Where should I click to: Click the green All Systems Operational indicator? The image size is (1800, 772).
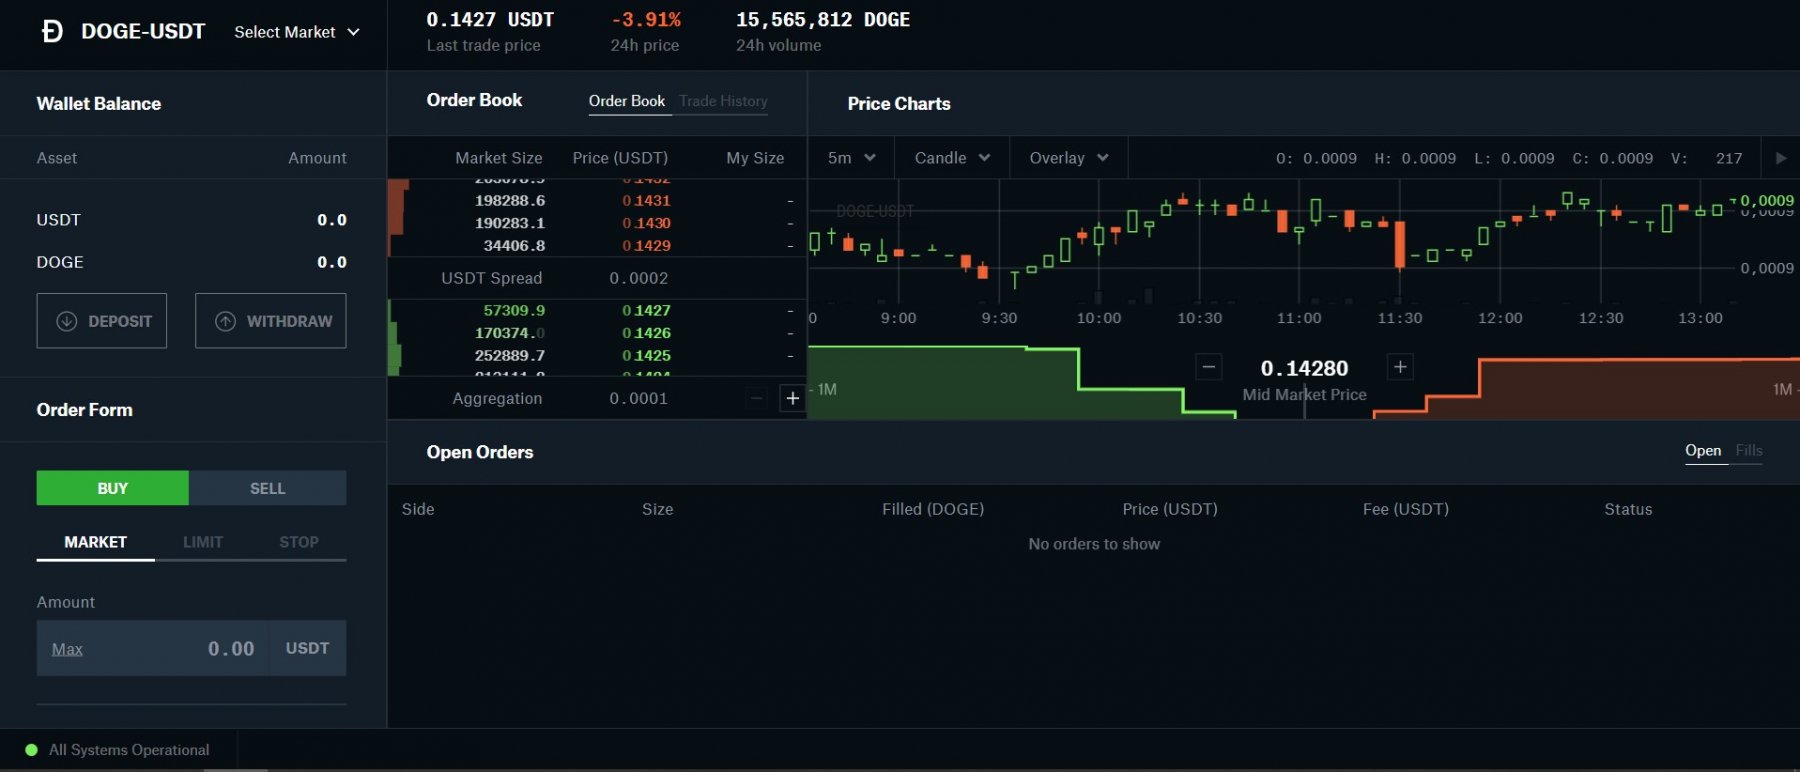(x=32, y=750)
